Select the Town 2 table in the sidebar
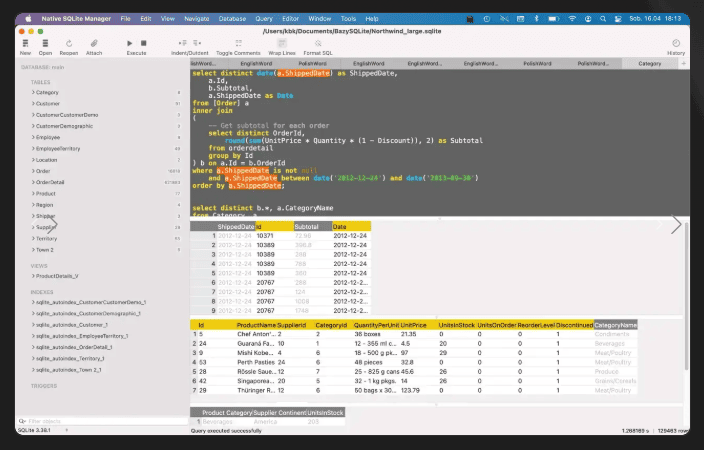 pos(44,250)
